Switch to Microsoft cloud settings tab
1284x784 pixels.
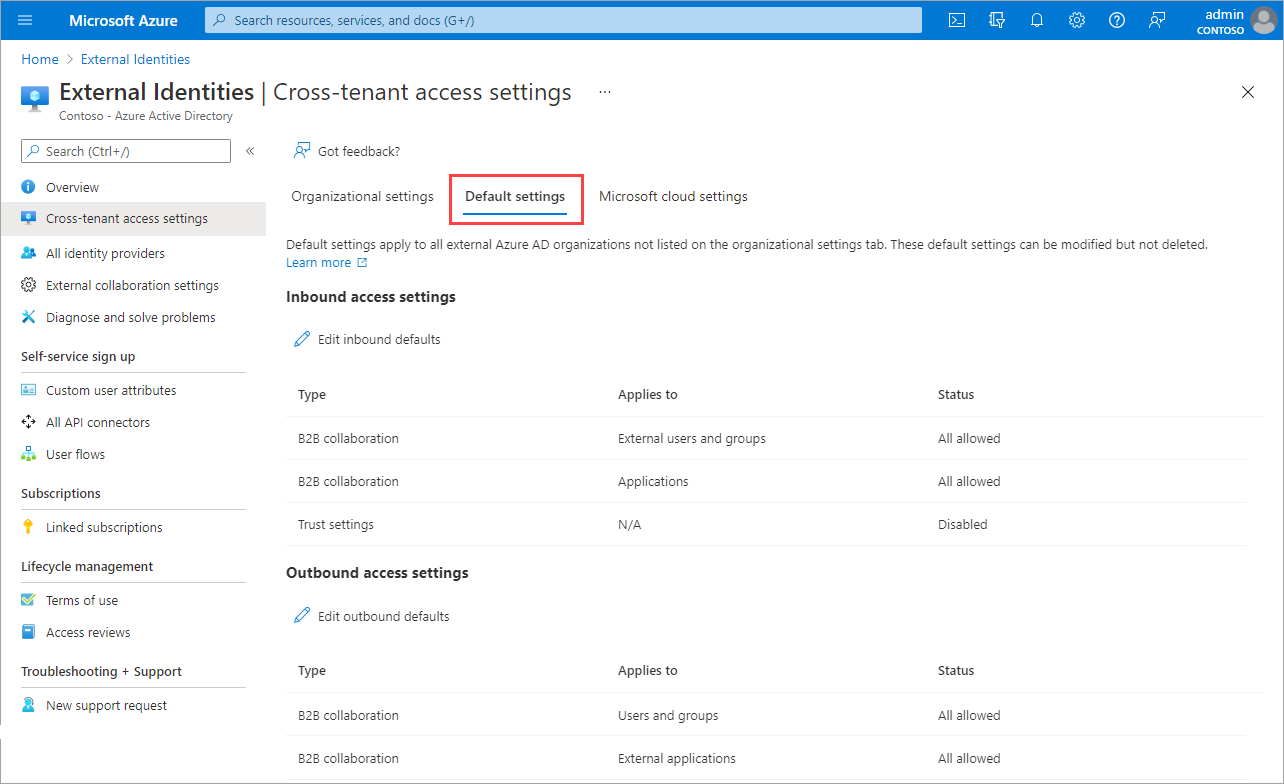click(673, 196)
